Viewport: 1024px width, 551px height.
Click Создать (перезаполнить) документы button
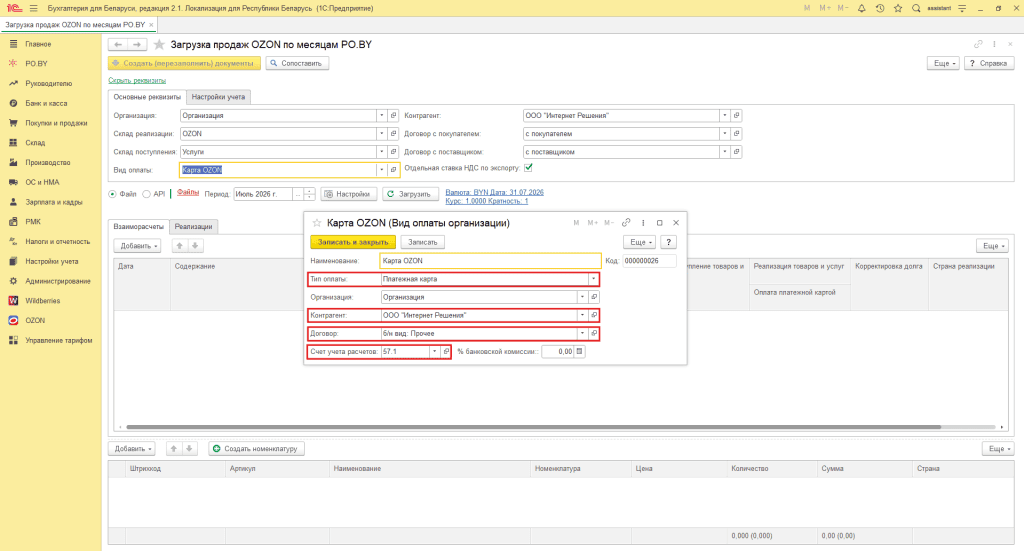[184, 63]
